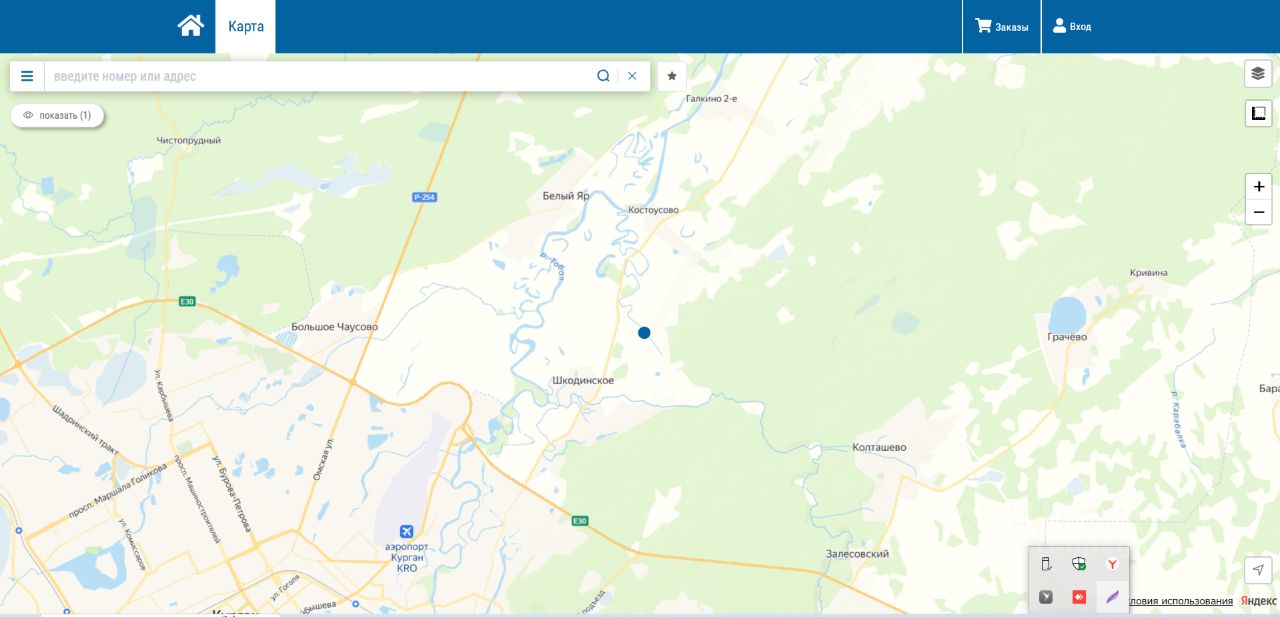Click the Колташево label on map
Viewport: 1280px width, 617px height.
(x=879, y=447)
